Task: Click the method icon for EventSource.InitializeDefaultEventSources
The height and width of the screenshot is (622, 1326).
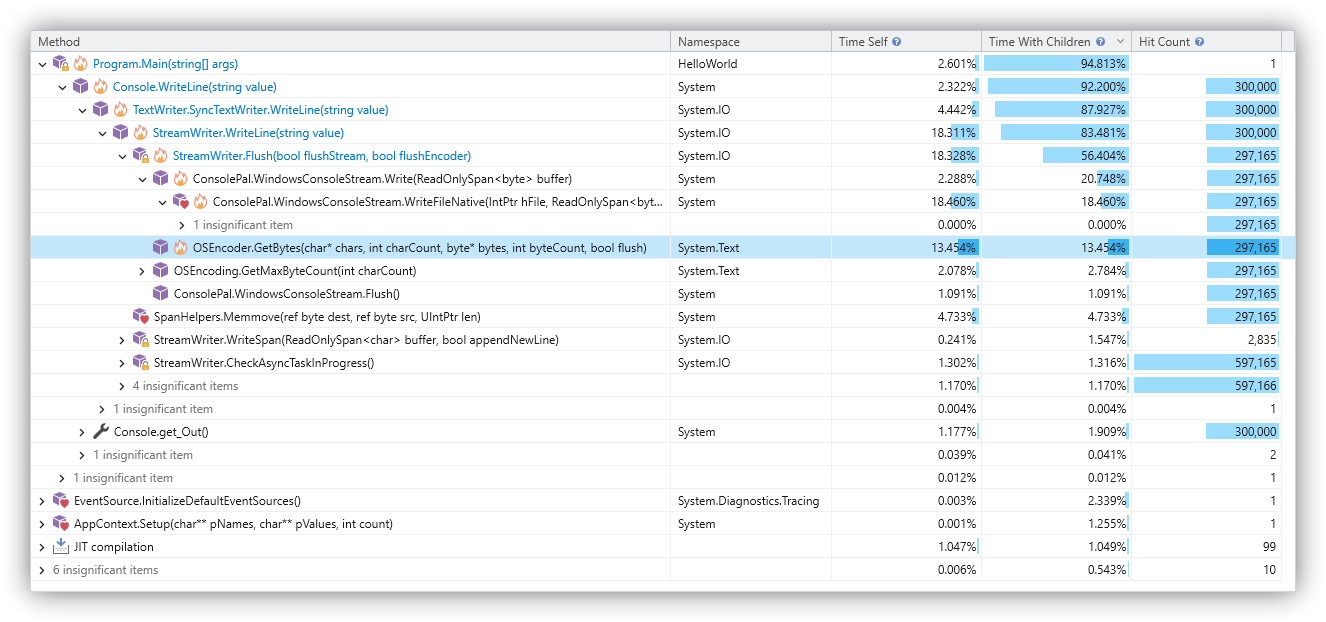Action: click(60, 501)
